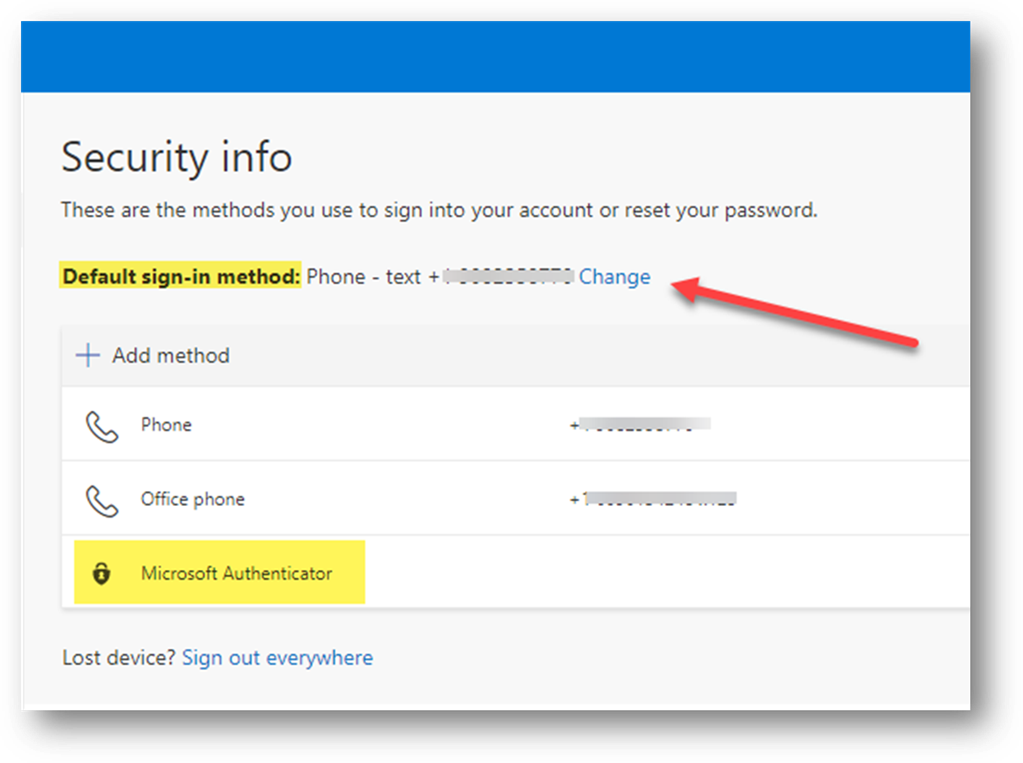Click the highlighted Default sign-in method label
Viewport: 1023px width, 763px height.
tap(181, 276)
